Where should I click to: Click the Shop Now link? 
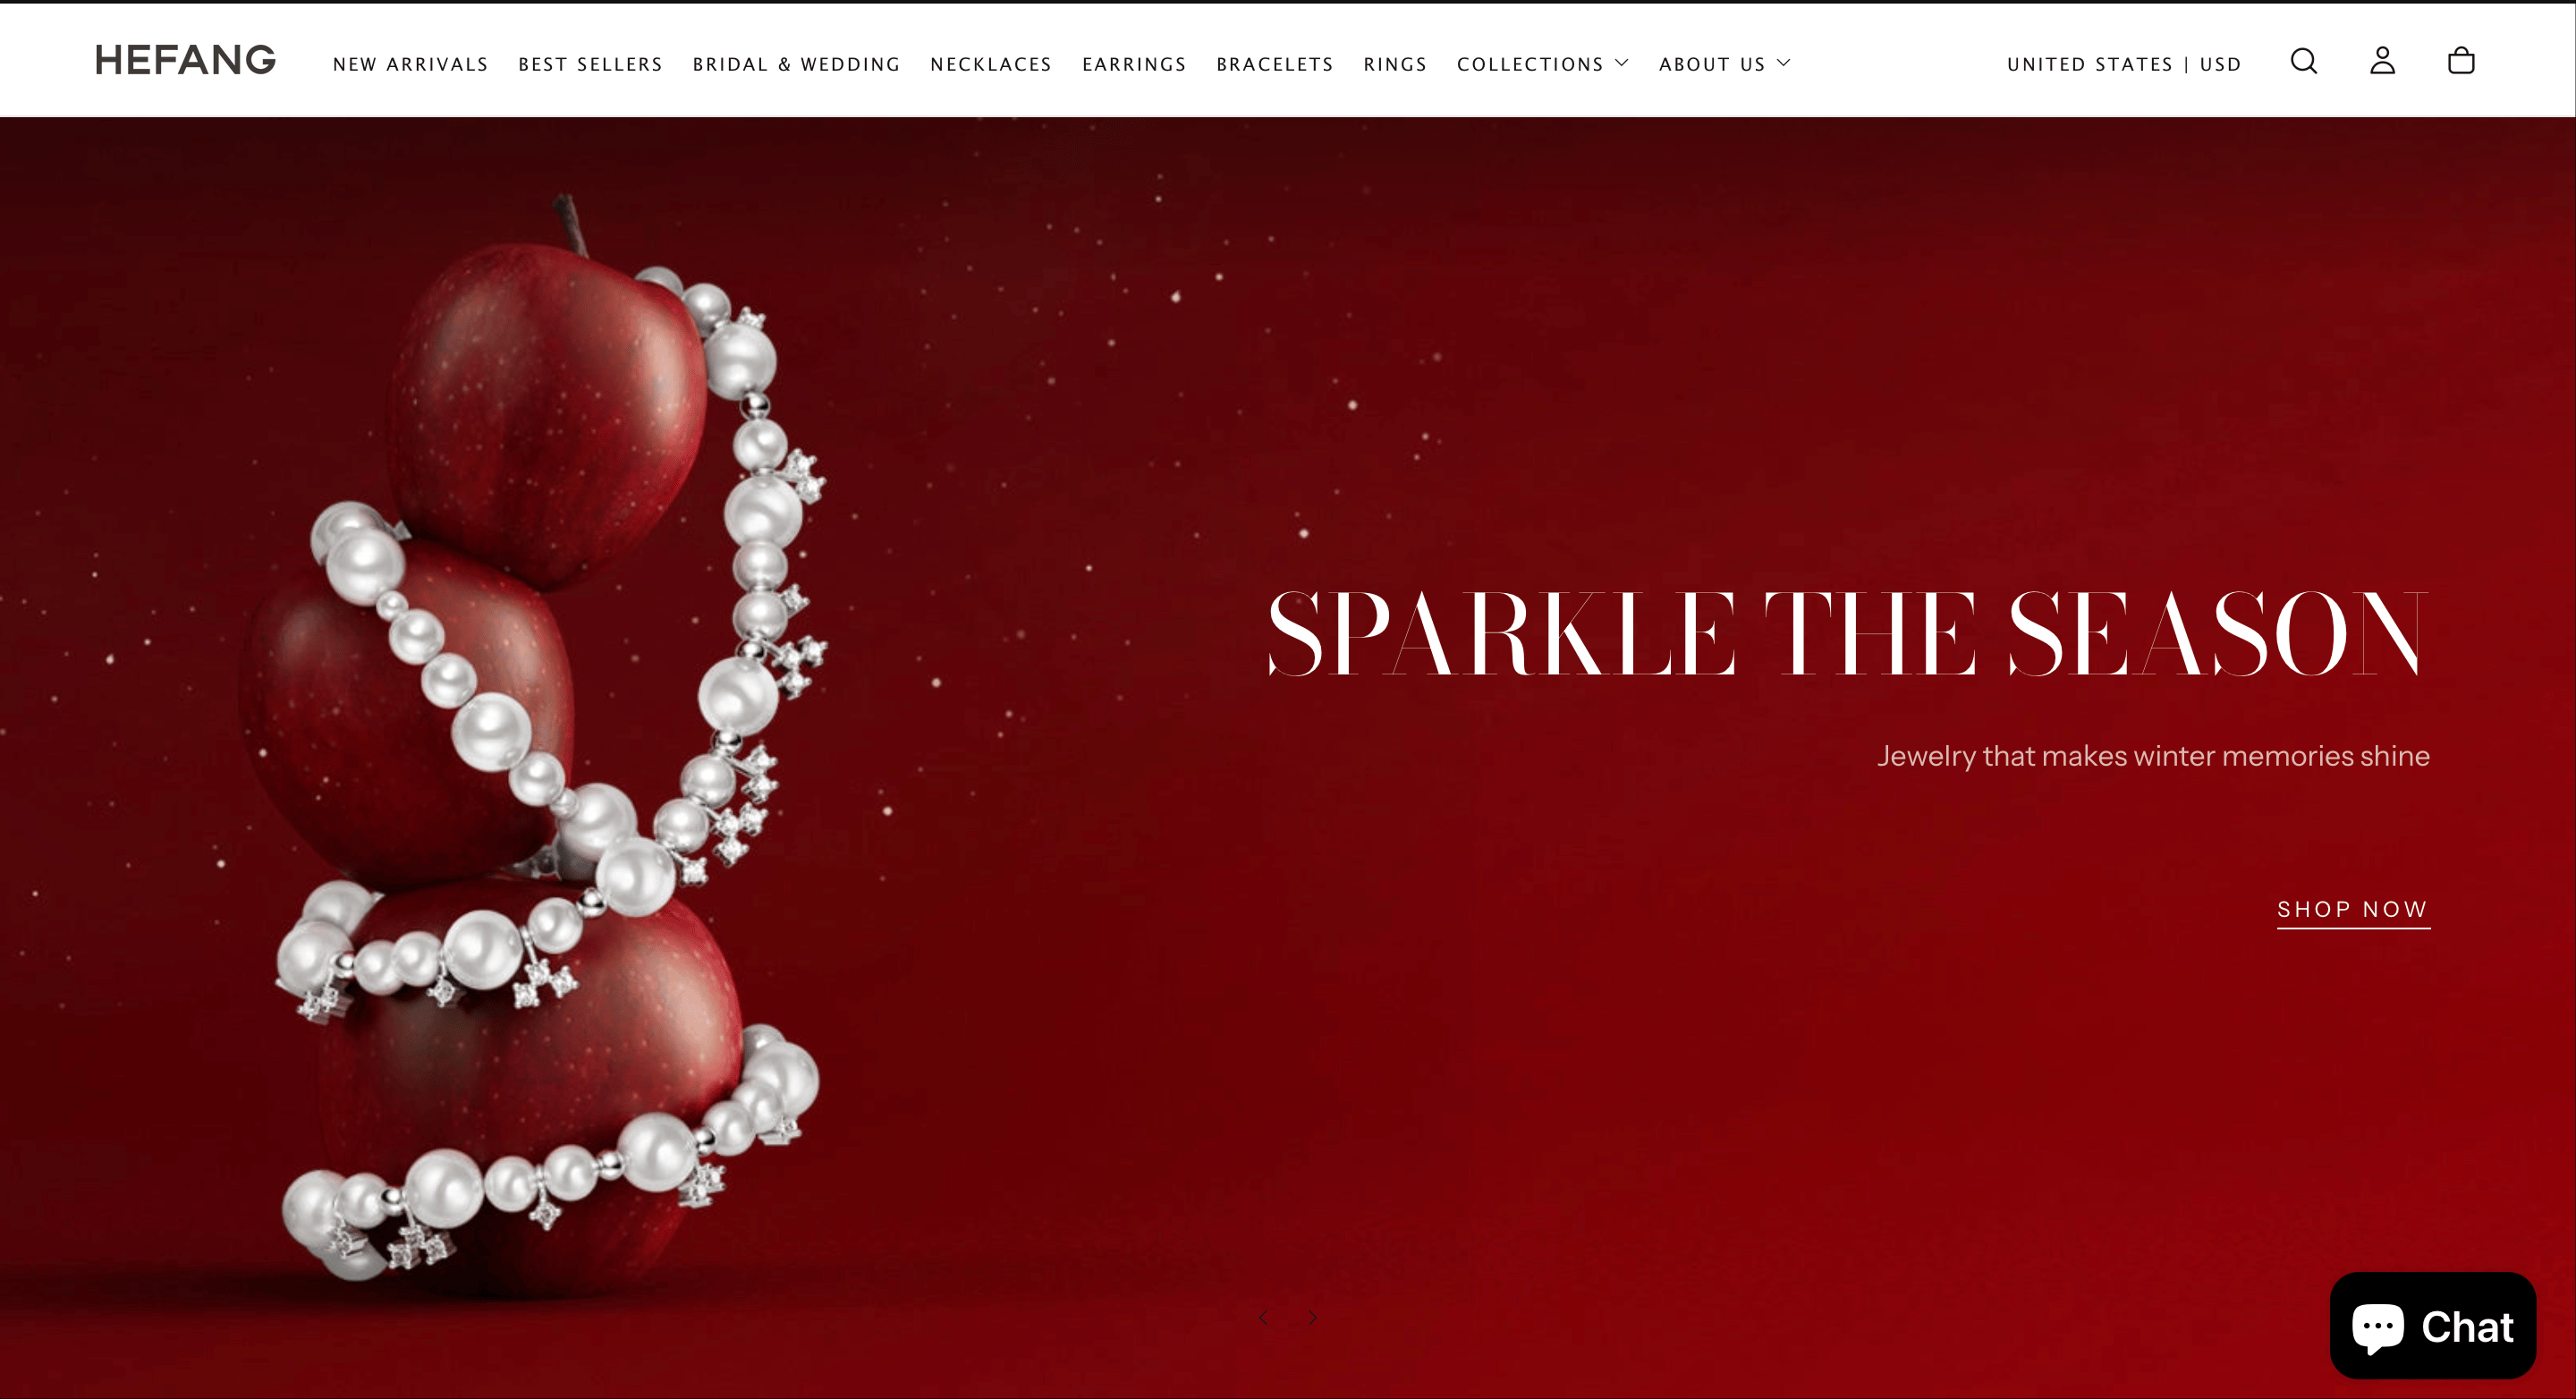pyautogui.click(x=2353, y=910)
